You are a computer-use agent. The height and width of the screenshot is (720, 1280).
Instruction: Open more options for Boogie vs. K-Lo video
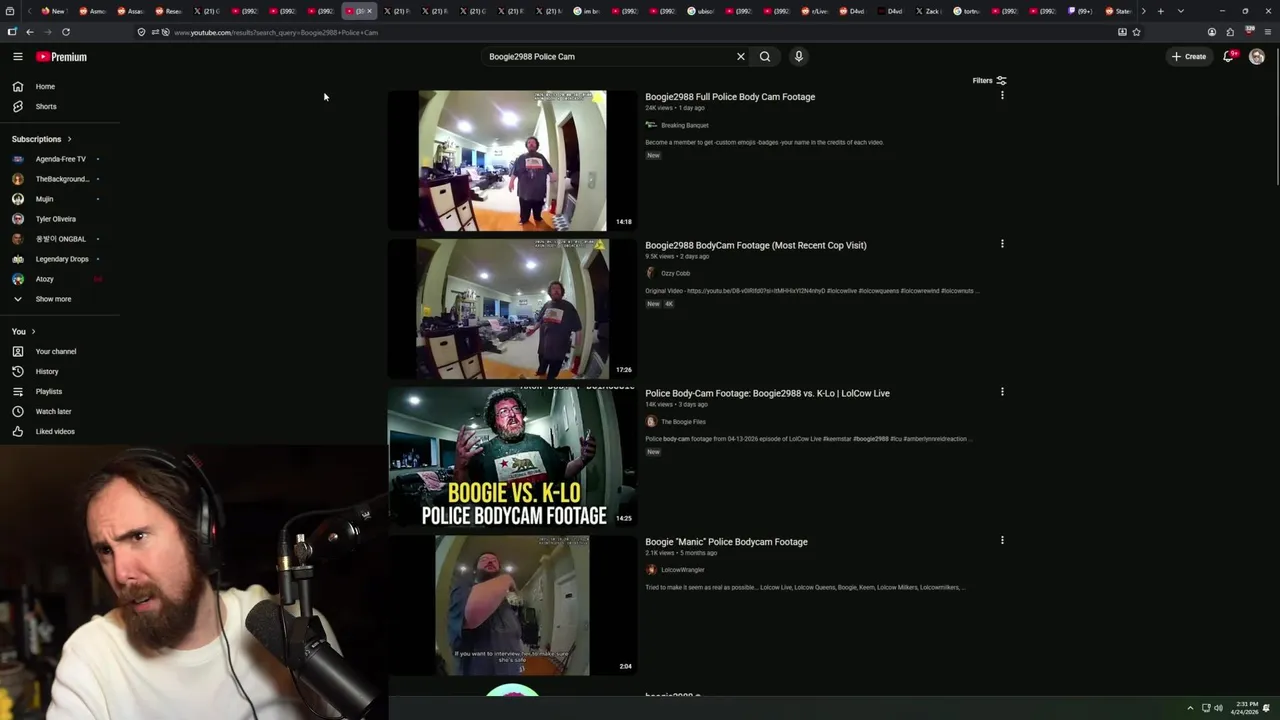(x=1002, y=392)
